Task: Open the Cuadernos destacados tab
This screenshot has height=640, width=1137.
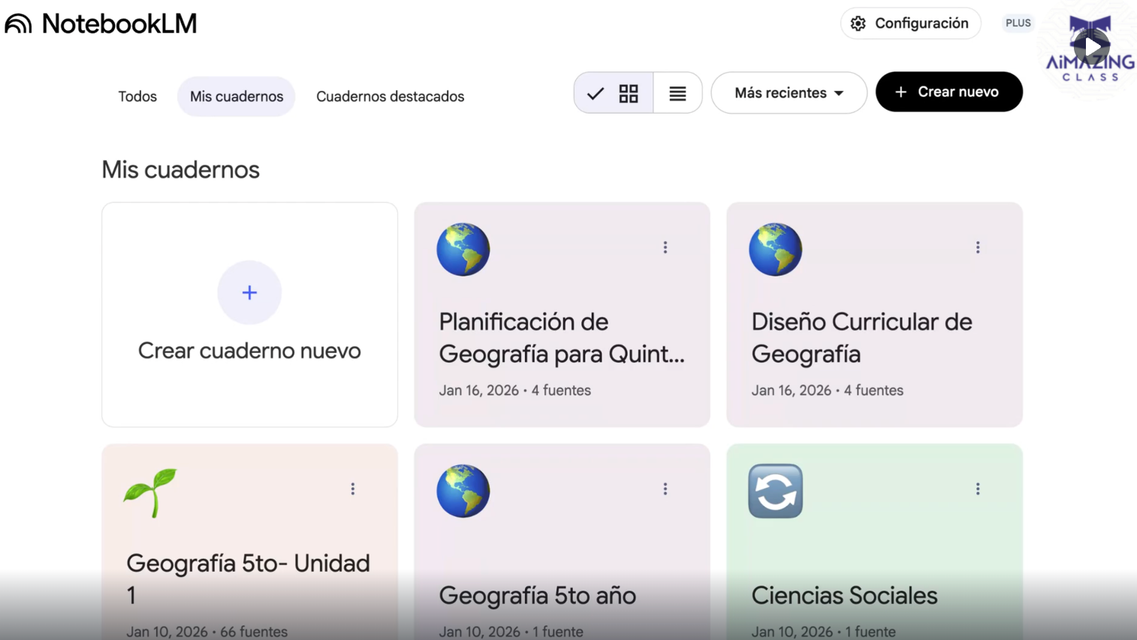Action: pos(390,97)
